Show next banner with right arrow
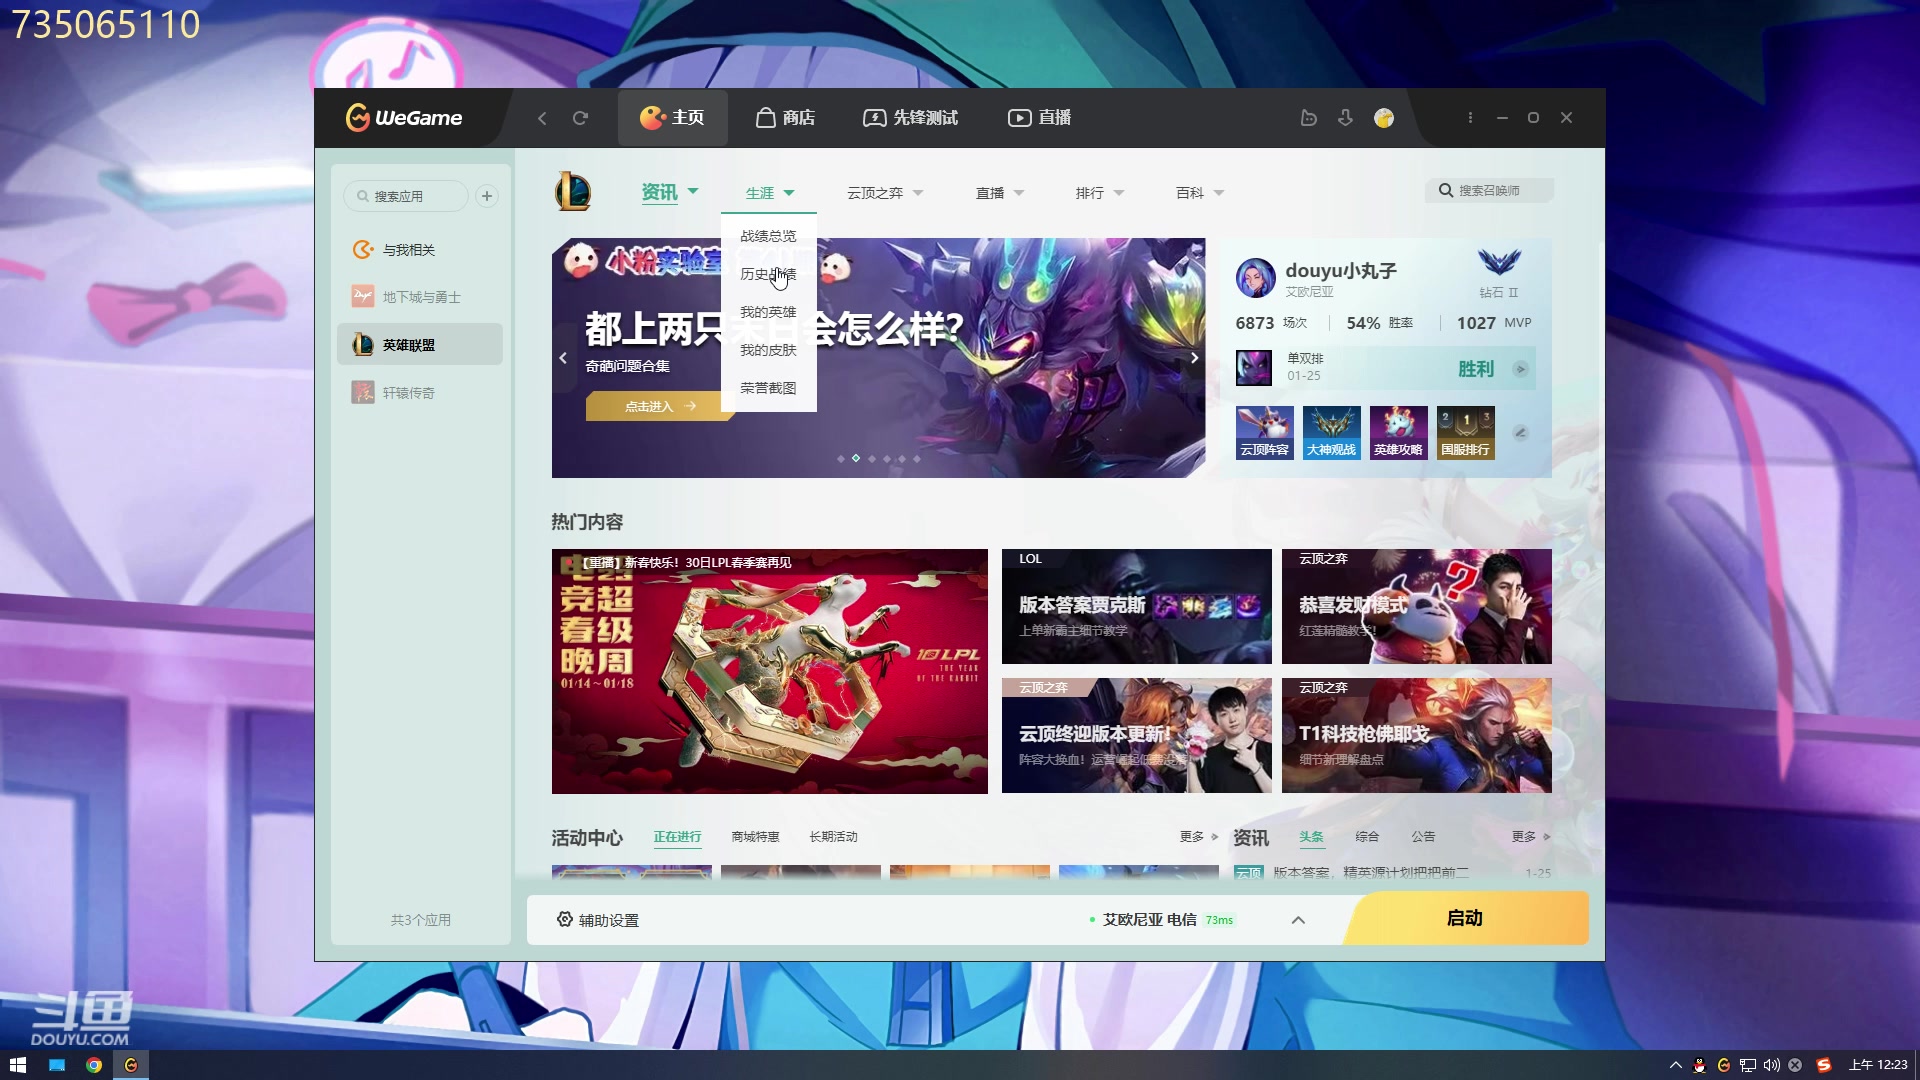The image size is (1920, 1080). tap(1194, 358)
